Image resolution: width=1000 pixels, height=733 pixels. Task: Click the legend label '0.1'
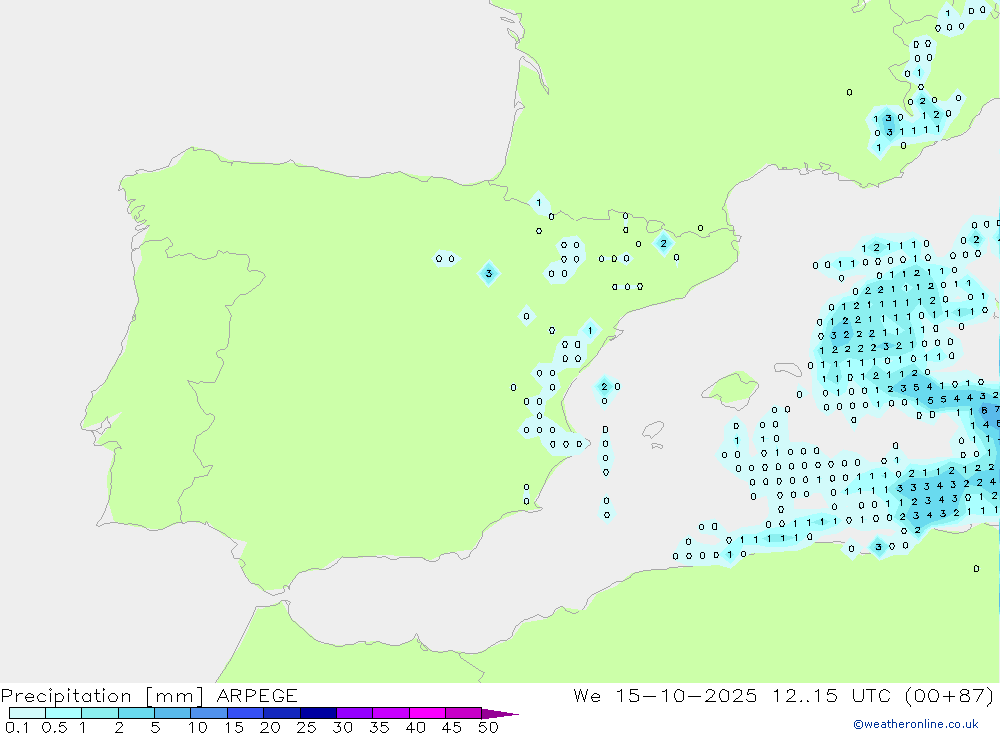point(15,728)
